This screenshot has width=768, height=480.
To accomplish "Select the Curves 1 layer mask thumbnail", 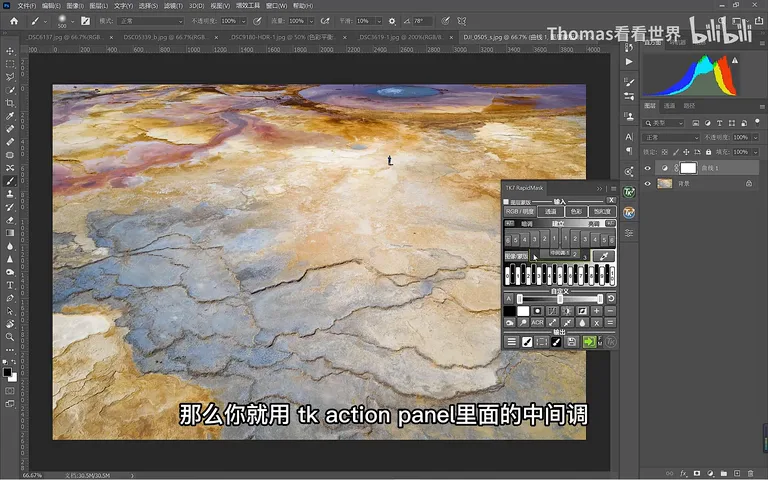I will 688,168.
